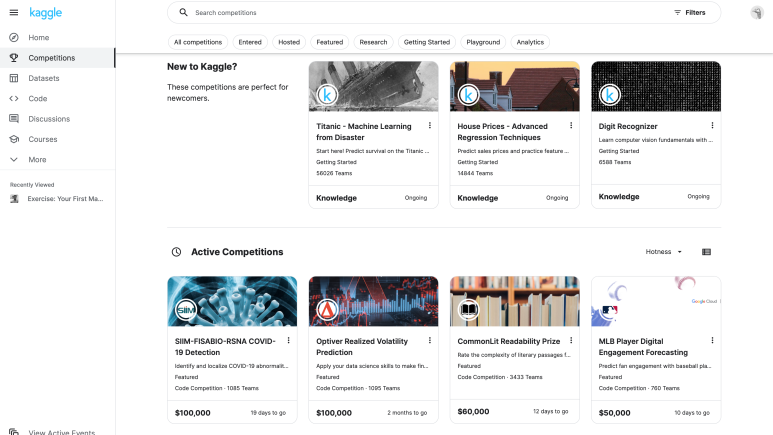Click View Active Events
The image size is (773, 435).
click(x=62, y=433)
